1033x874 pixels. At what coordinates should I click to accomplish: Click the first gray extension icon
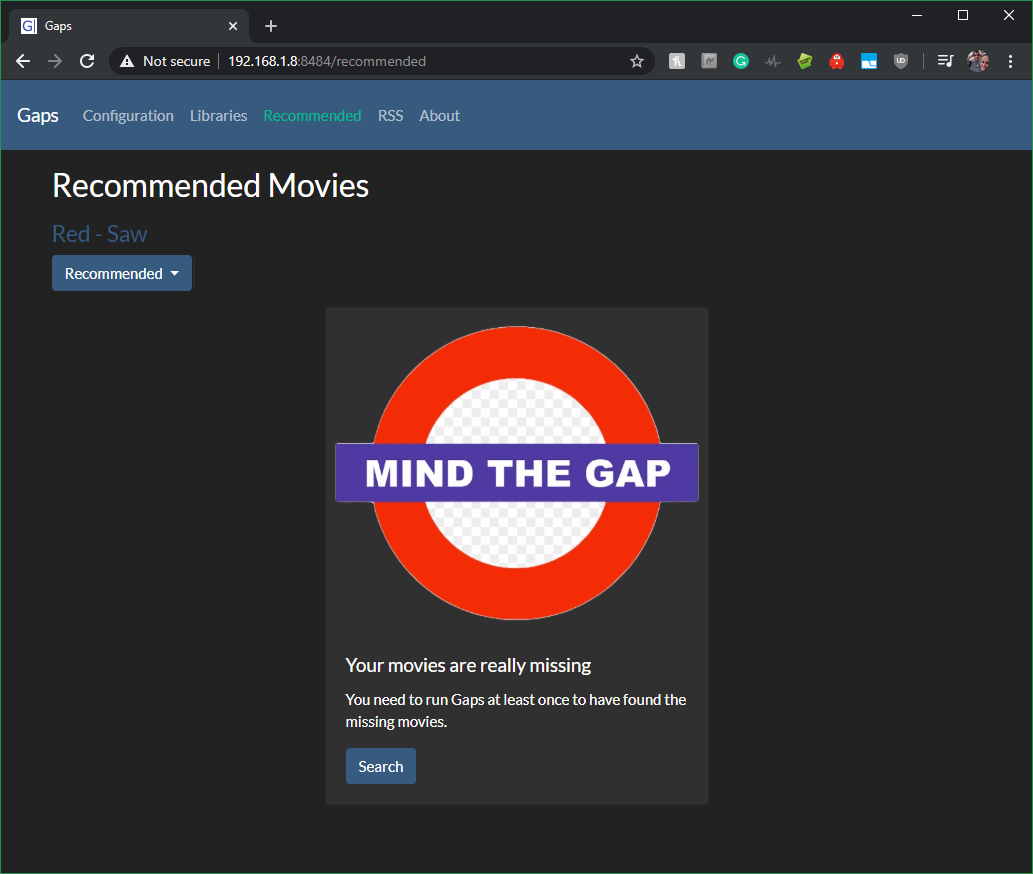click(x=677, y=61)
